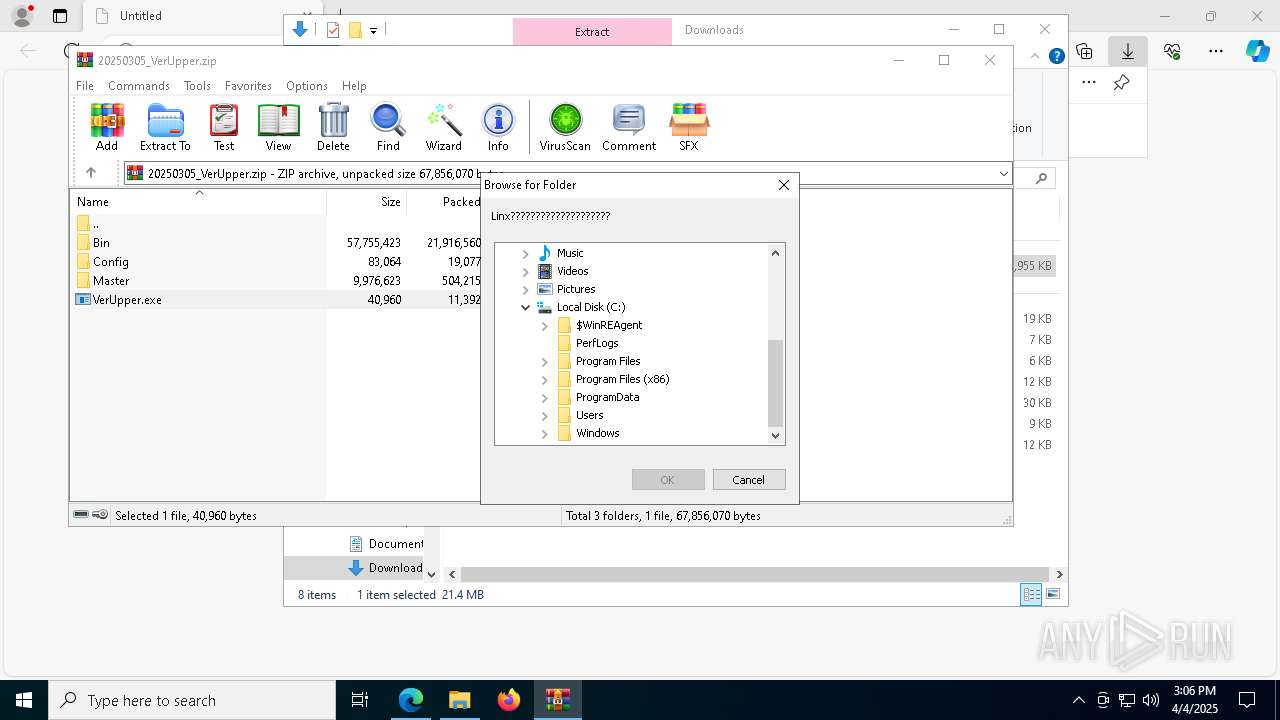
Task: Click the Delete trash can icon
Action: point(333,127)
